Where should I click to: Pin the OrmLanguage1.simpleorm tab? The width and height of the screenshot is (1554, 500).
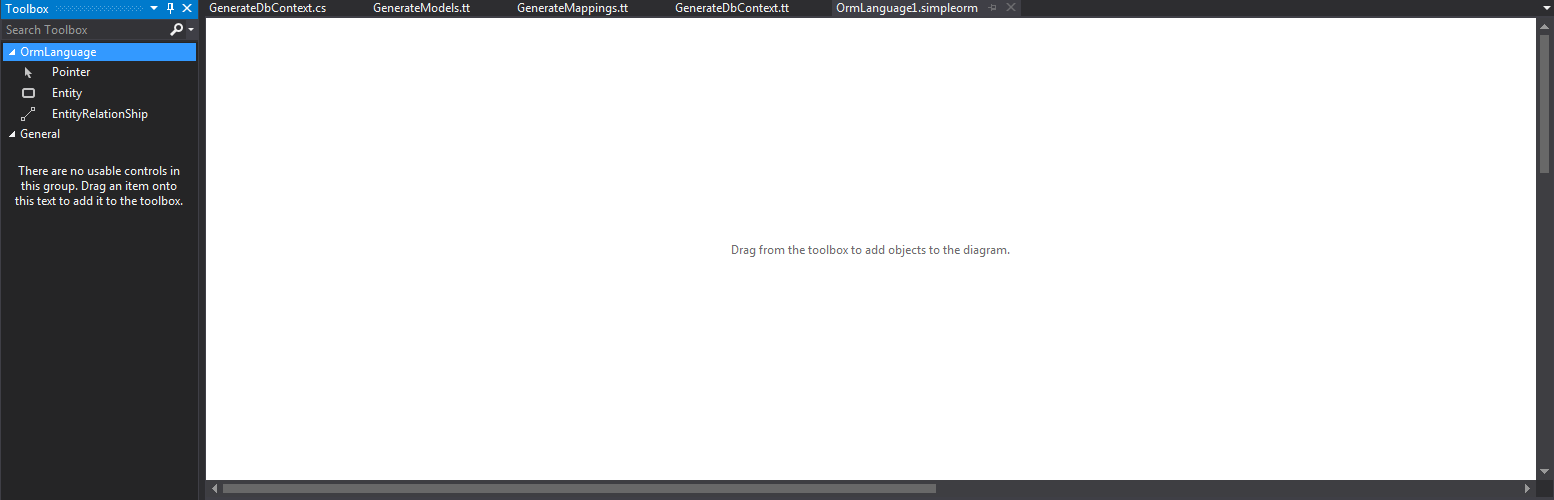point(993,8)
